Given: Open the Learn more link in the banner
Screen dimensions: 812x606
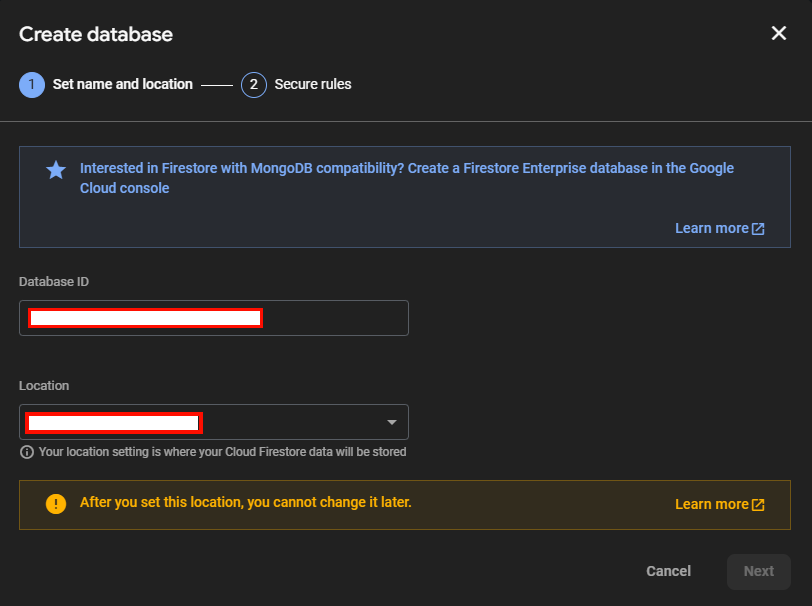Looking at the screenshot, I should tap(711, 228).
